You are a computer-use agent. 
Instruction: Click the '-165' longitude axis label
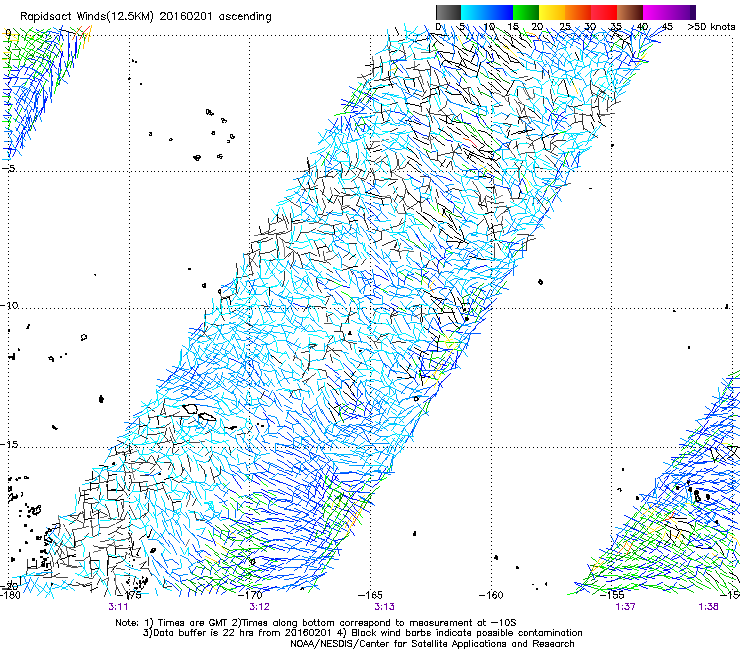click(371, 595)
